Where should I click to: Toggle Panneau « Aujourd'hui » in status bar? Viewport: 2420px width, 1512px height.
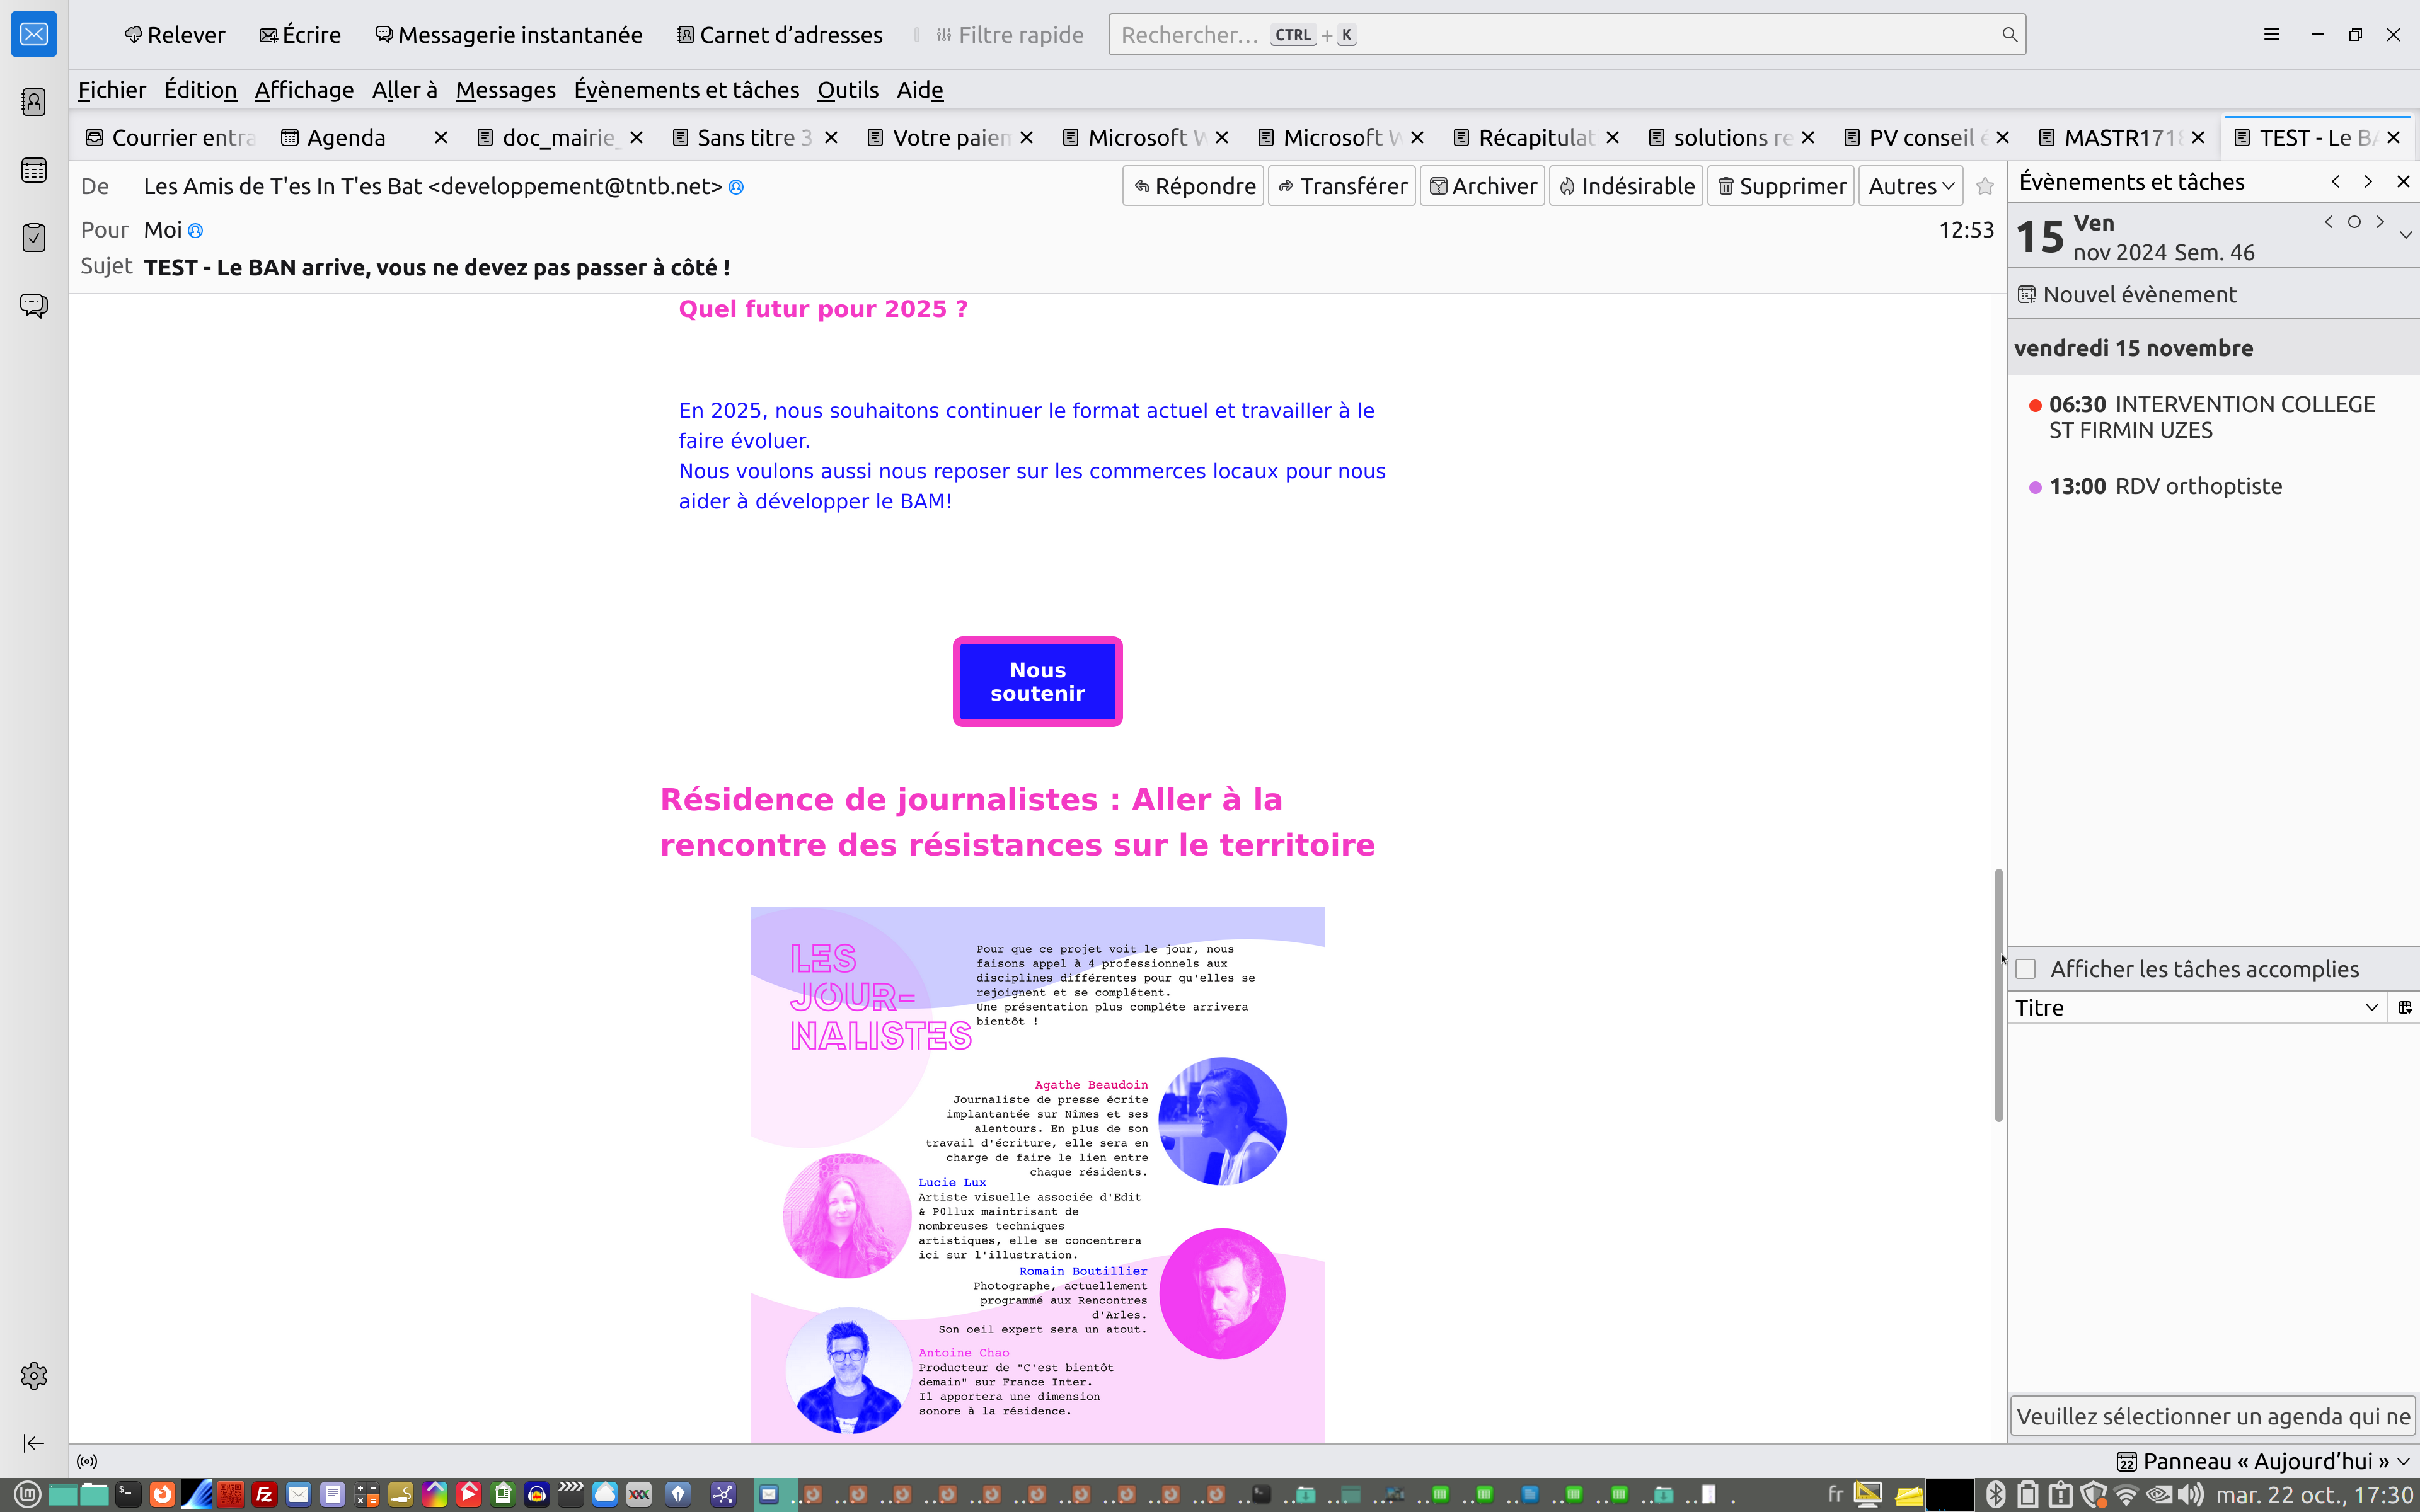point(2263,1461)
